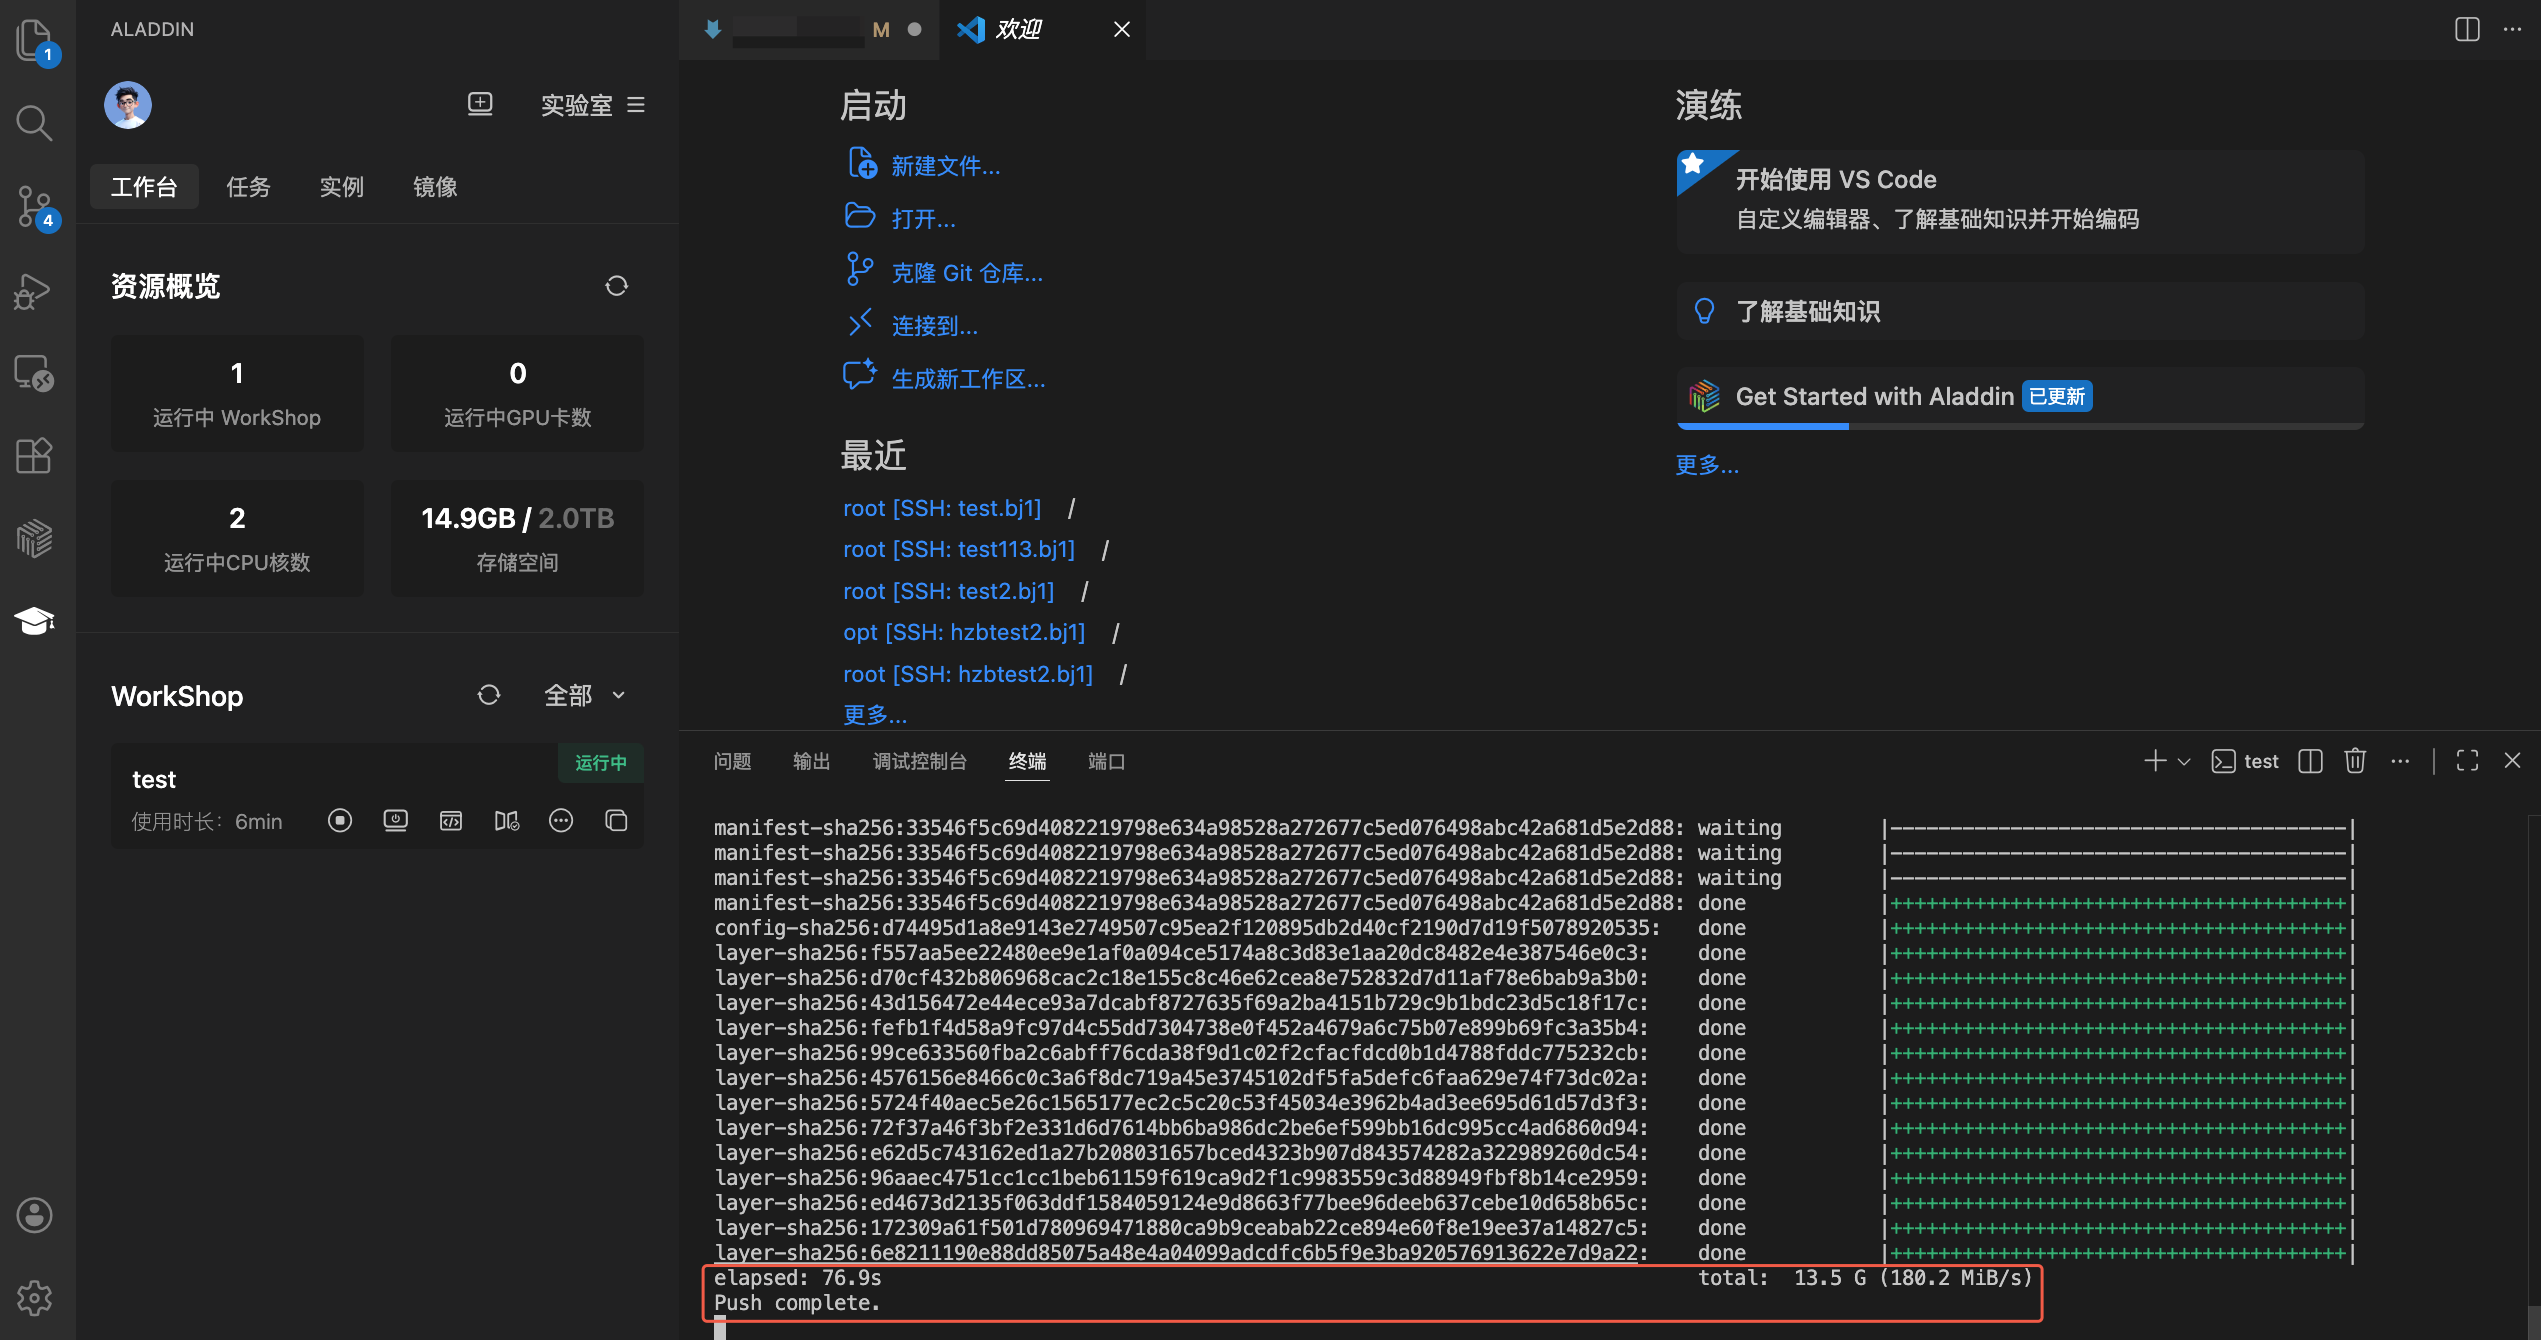Open the Extensions view in activity bar

pyautogui.click(x=34, y=456)
